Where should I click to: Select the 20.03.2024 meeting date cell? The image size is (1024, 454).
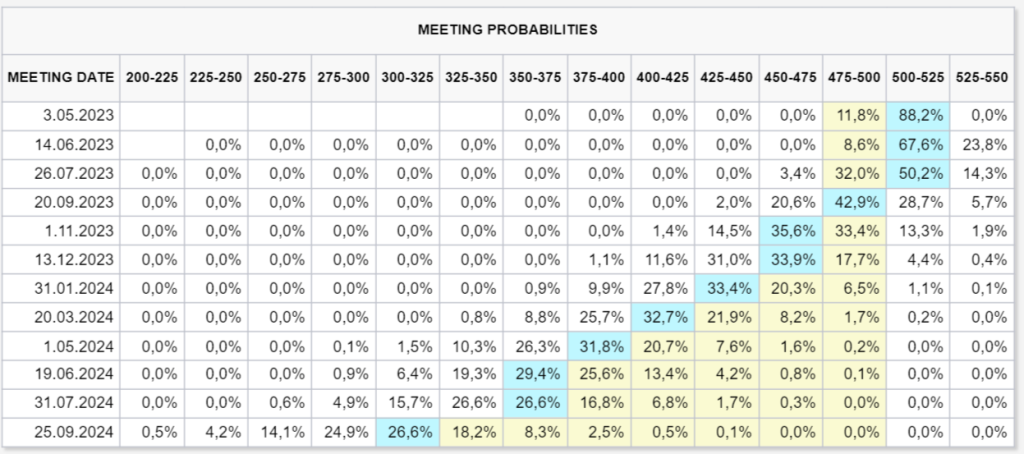pyautogui.click(x=78, y=321)
